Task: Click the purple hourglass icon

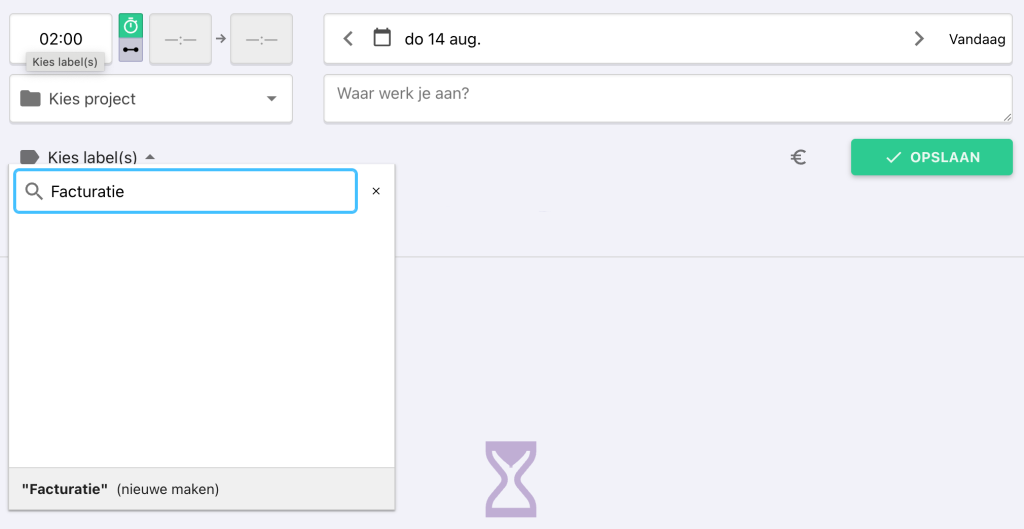Action: [510, 479]
